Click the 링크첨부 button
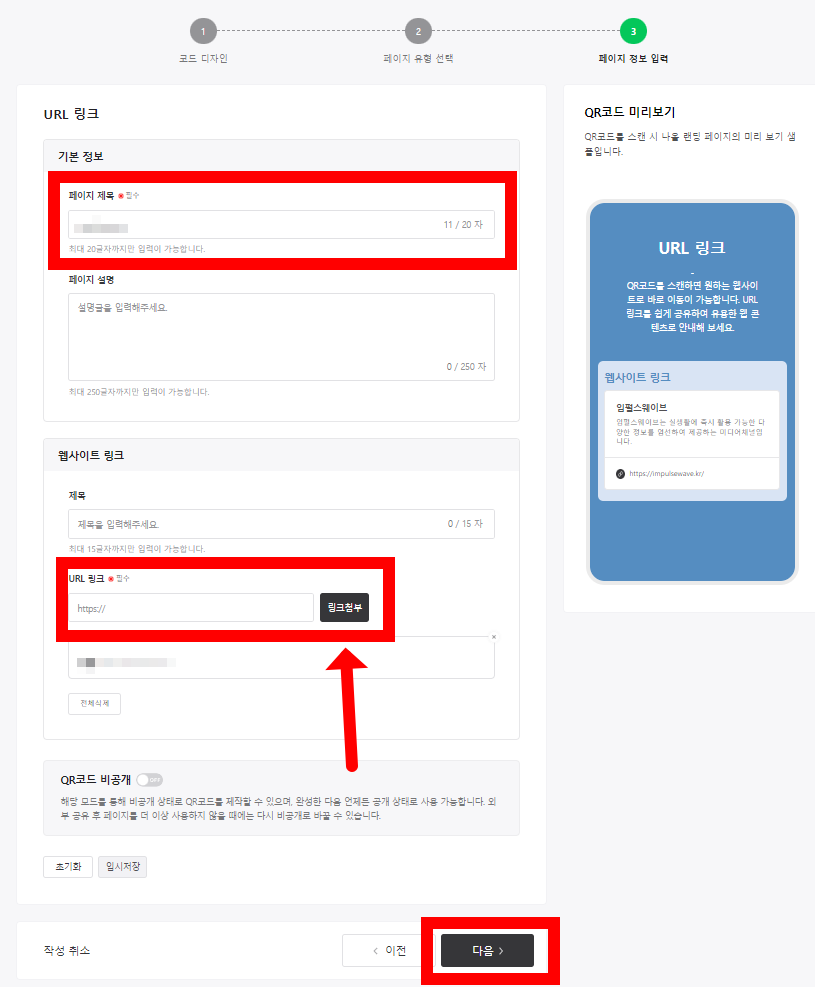Viewport: 815px width, 987px height. pyautogui.click(x=344, y=607)
